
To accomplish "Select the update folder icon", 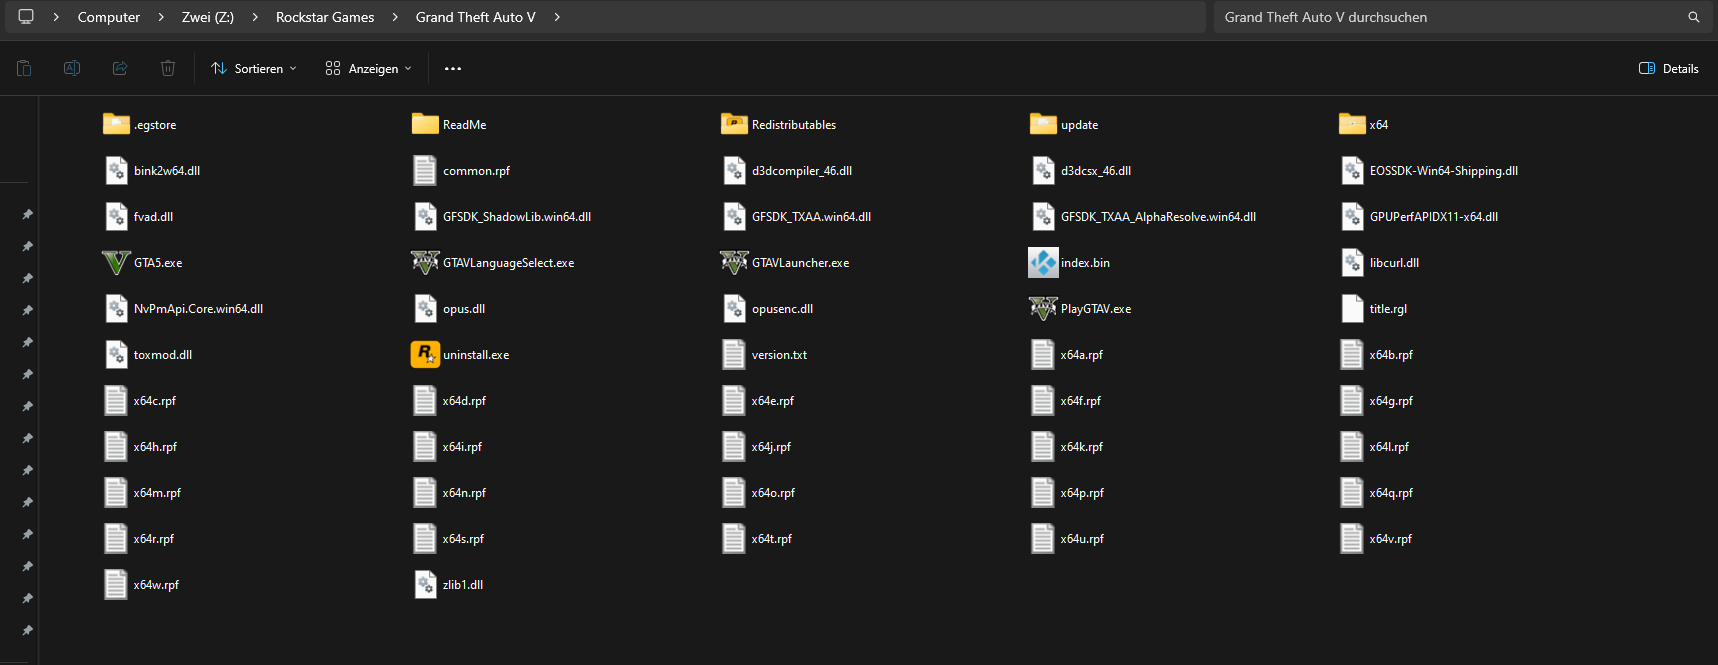I will point(1043,125).
